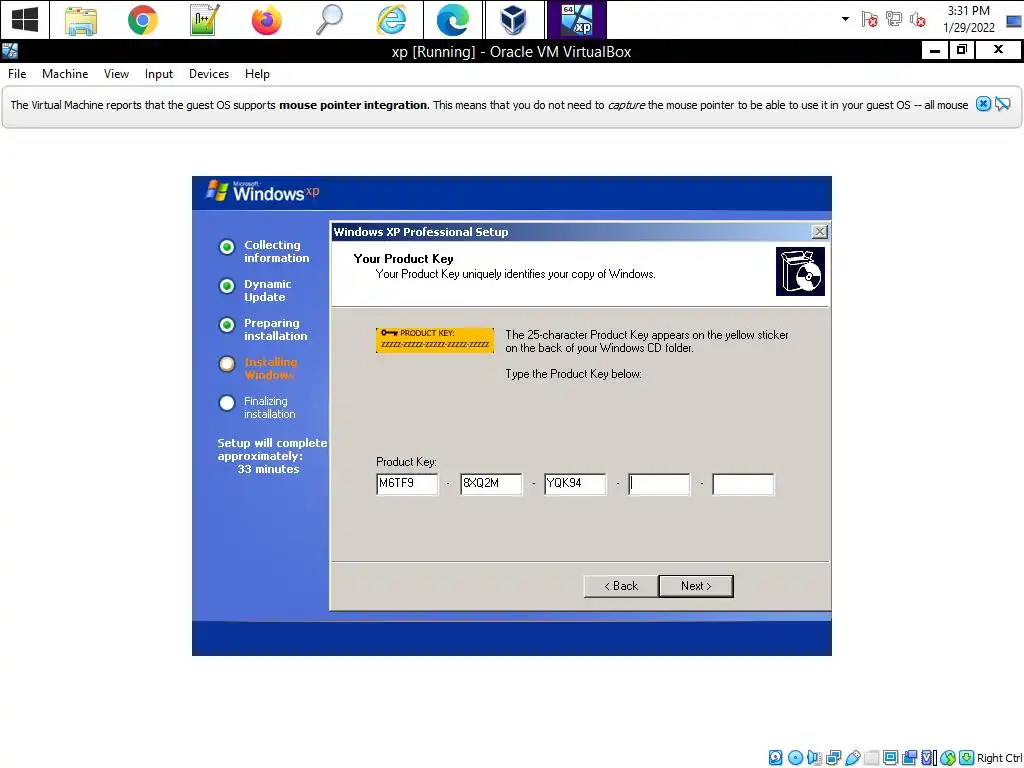
Task: Open the View menu
Action: pyautogui.click(x=116, y=74)
